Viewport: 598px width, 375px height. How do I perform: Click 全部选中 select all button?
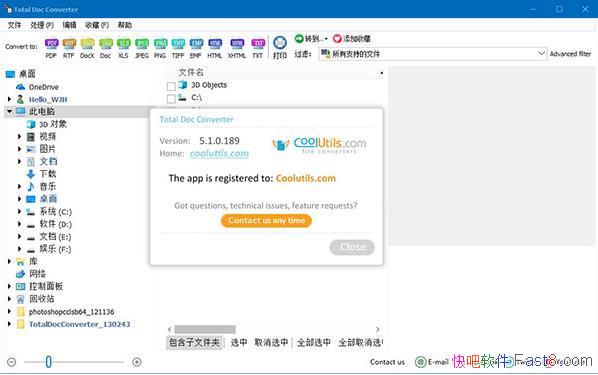pyautogui.click(x=313, y=342)
